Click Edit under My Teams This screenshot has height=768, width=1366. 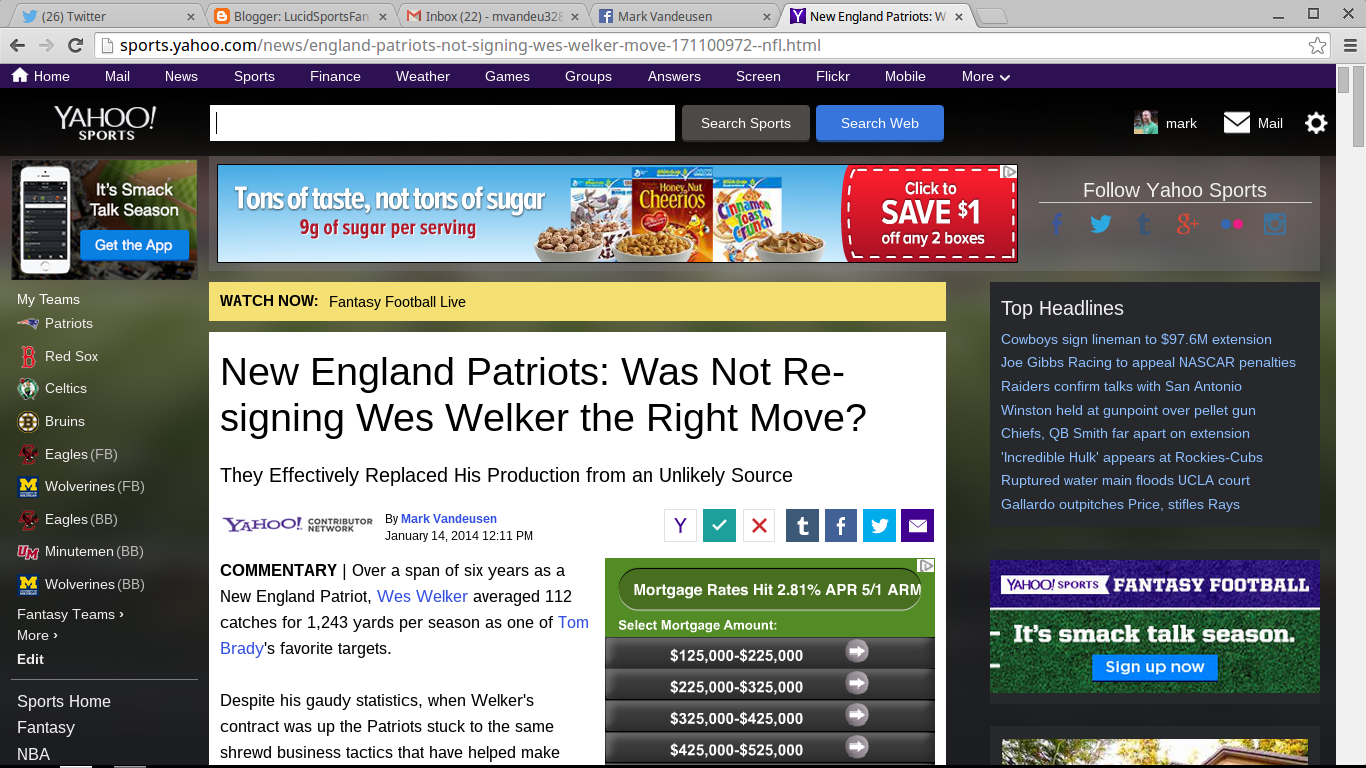coord(30,659)
